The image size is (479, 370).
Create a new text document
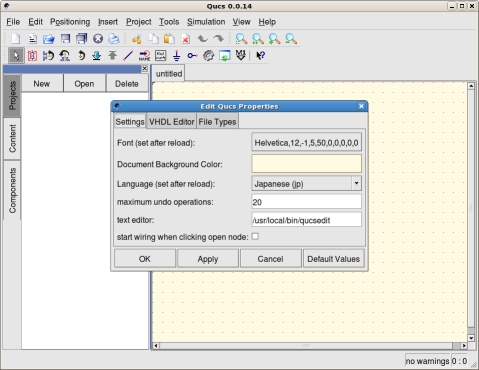pos(32,39)
